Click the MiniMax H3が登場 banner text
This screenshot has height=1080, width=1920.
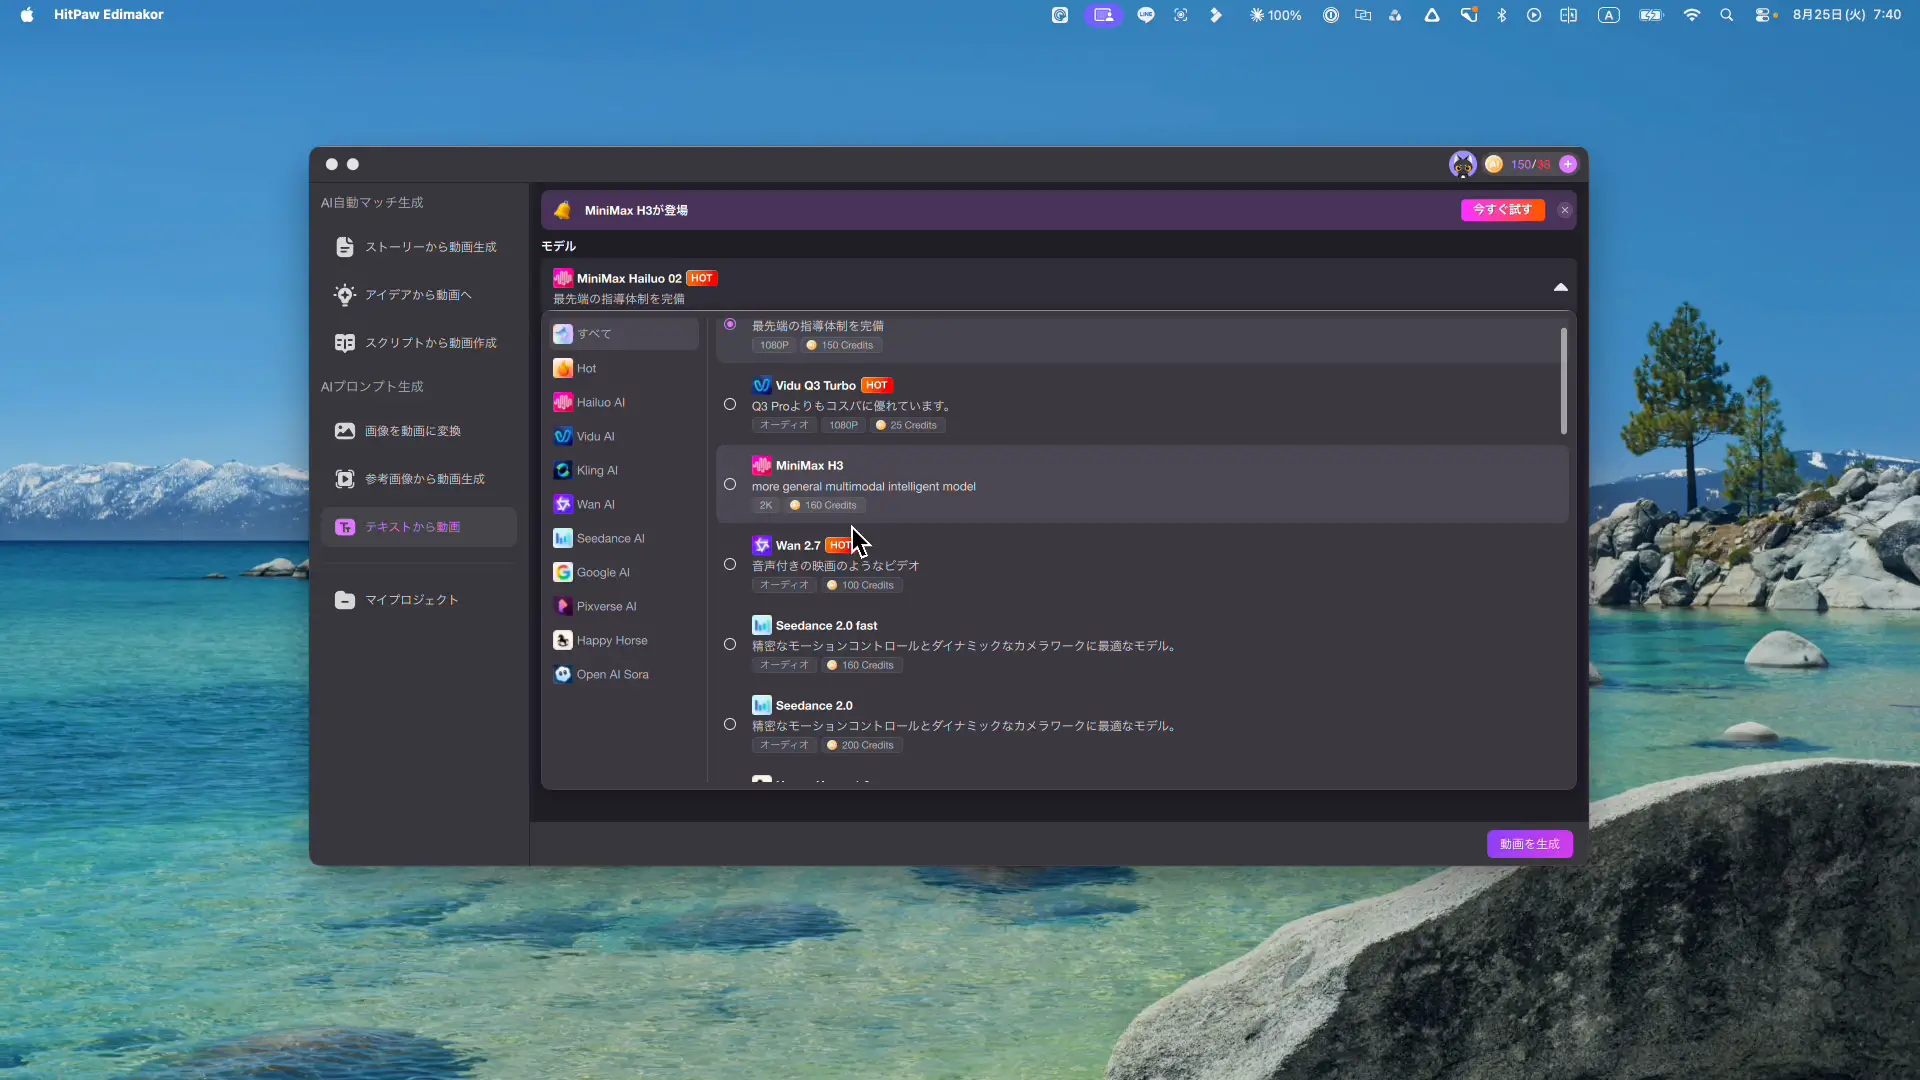[636, 210]
